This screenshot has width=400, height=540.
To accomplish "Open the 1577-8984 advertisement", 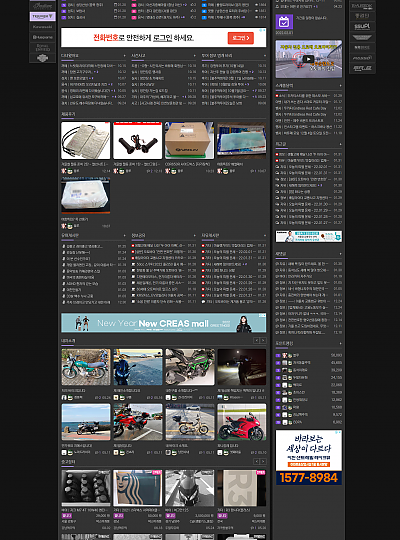I will tap(309, 457).
